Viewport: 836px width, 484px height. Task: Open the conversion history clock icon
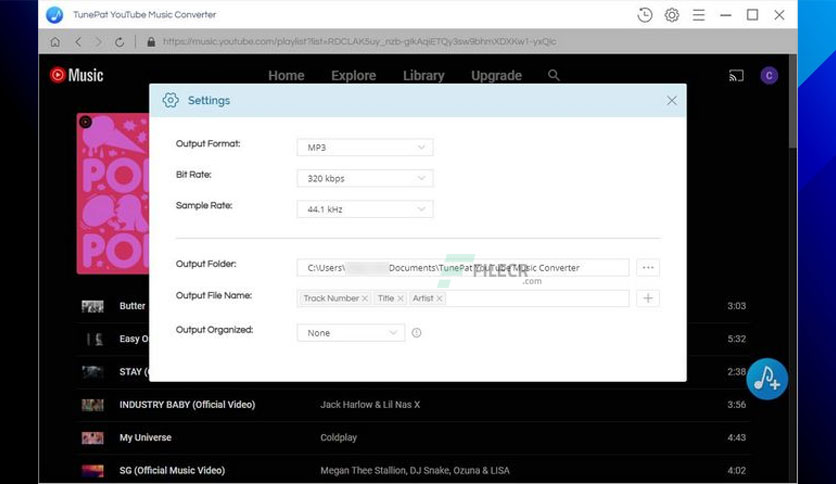(x=645, y=15)
